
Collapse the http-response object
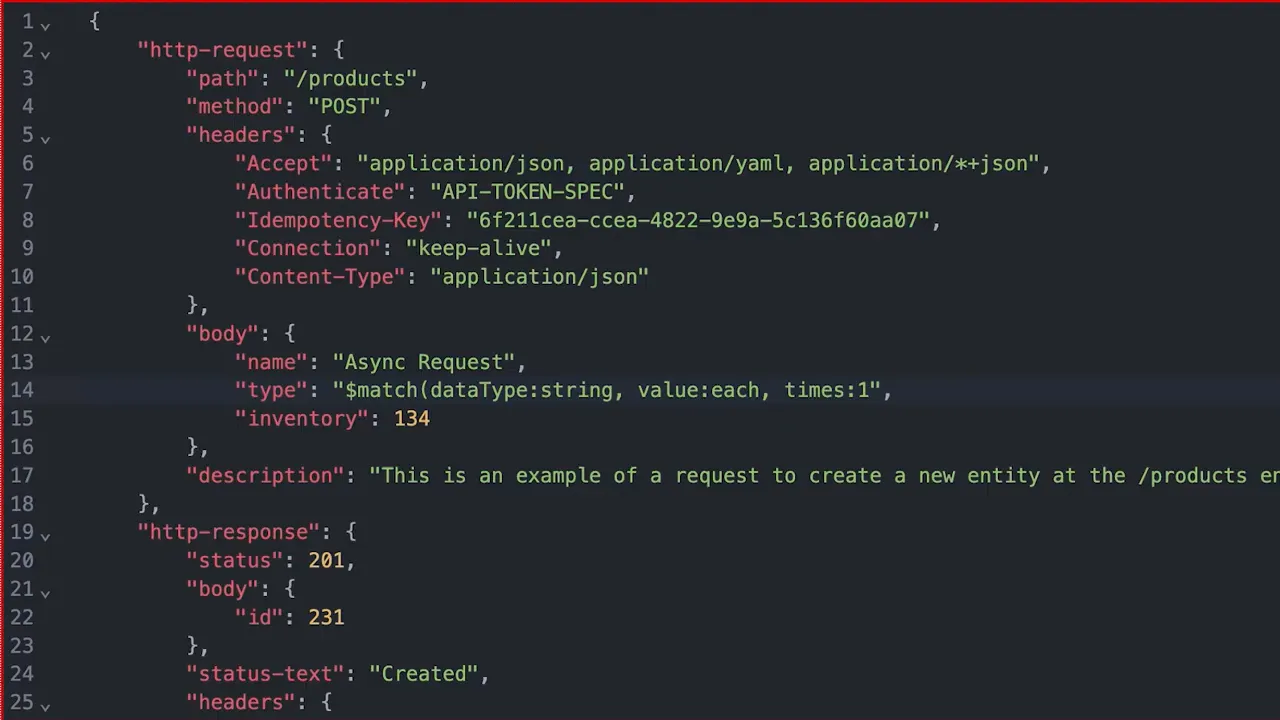pos(44,534)
